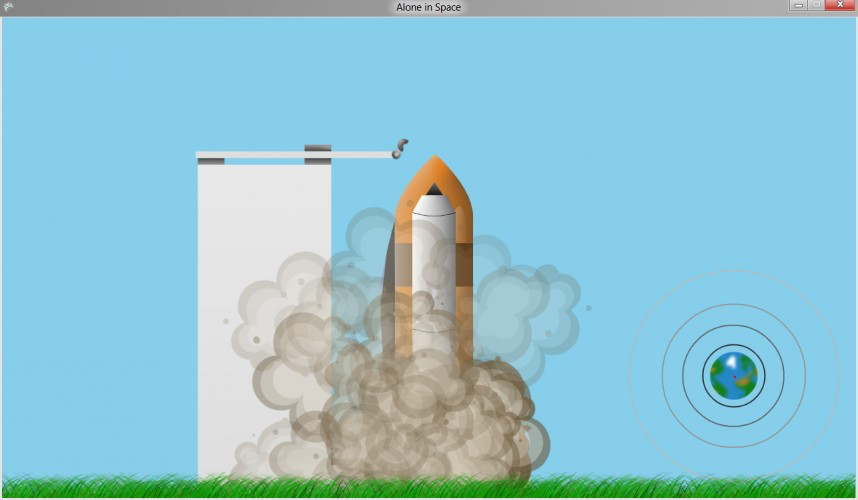
Task: Close the Alone in Space window
Action: pyautogui.click(x=840, y=5)
